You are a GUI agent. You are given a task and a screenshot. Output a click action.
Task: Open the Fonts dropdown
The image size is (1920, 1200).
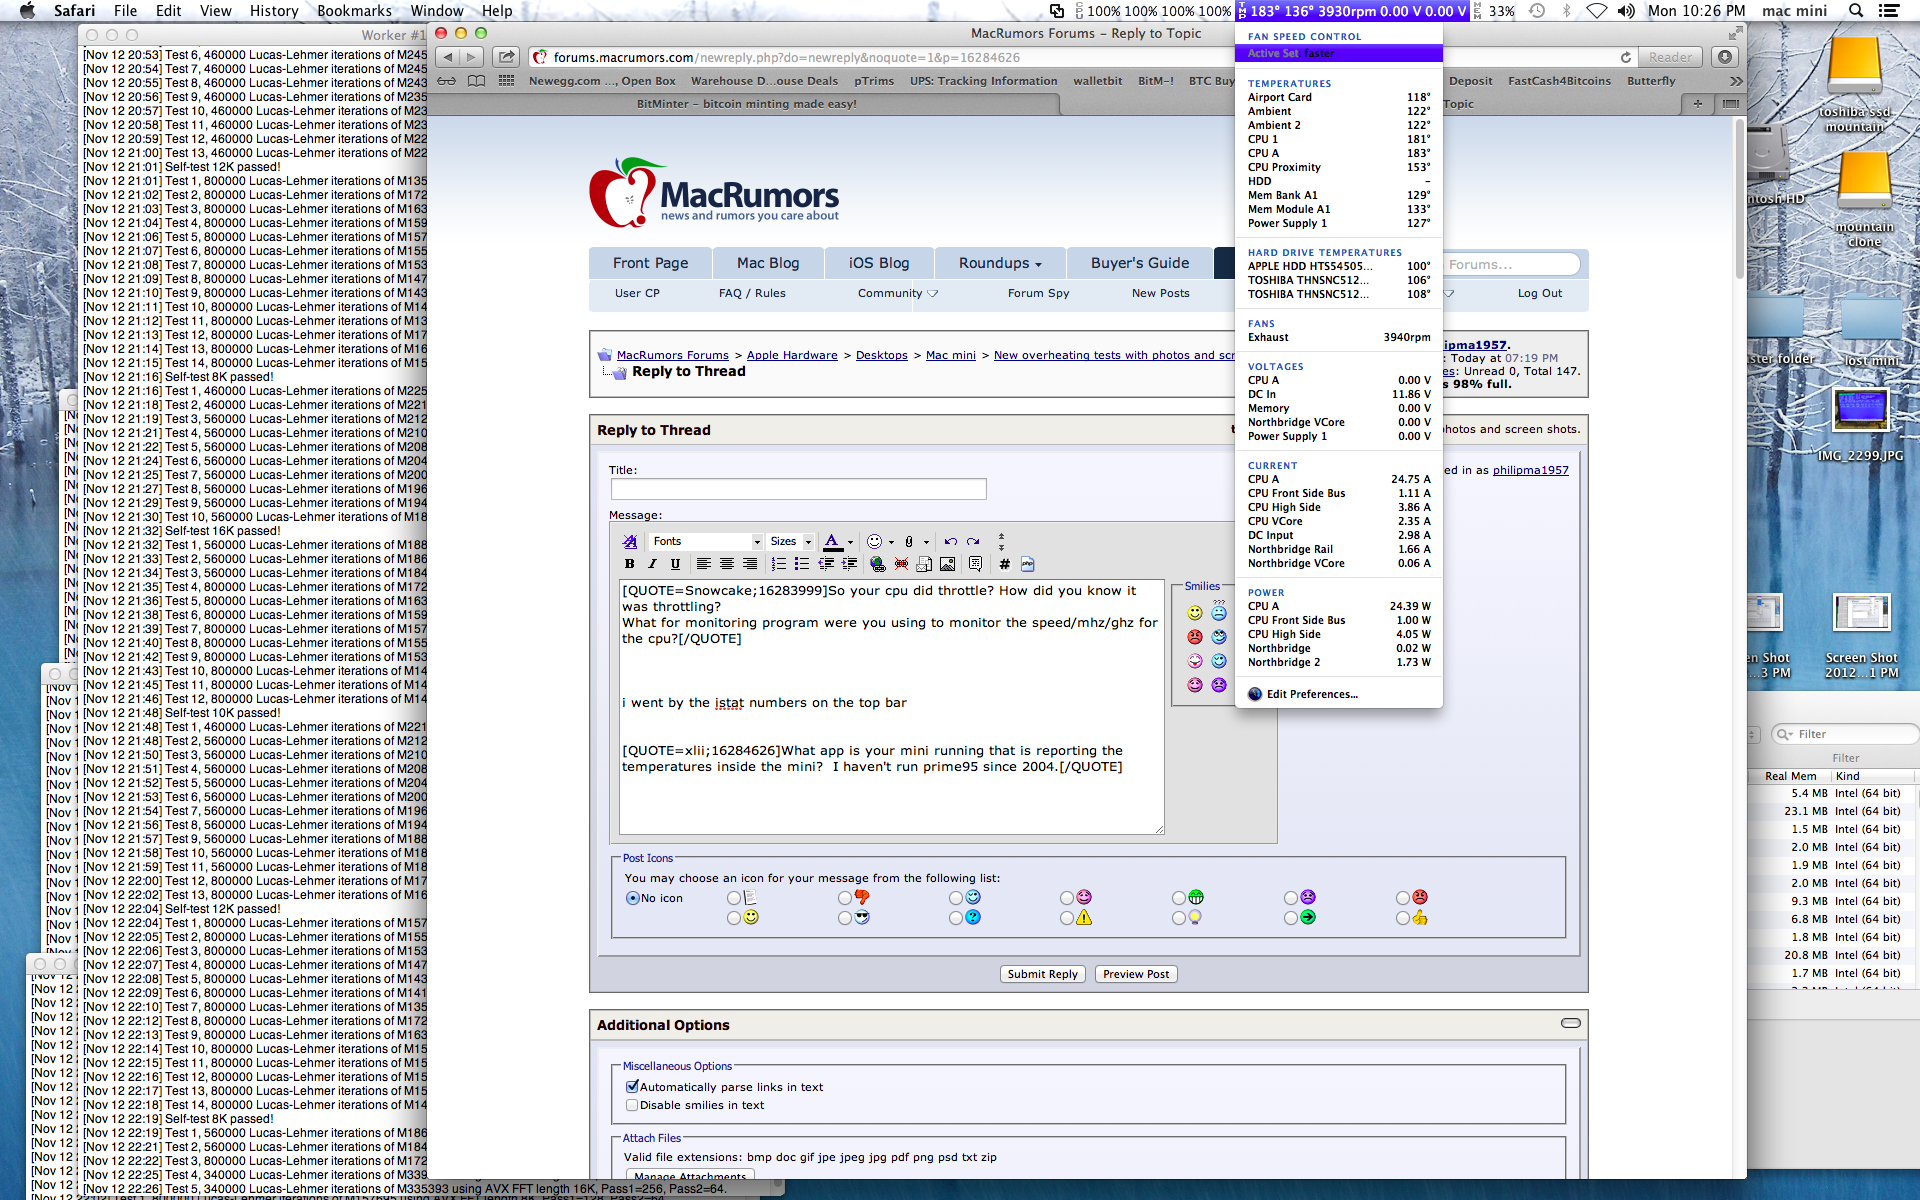705,541
